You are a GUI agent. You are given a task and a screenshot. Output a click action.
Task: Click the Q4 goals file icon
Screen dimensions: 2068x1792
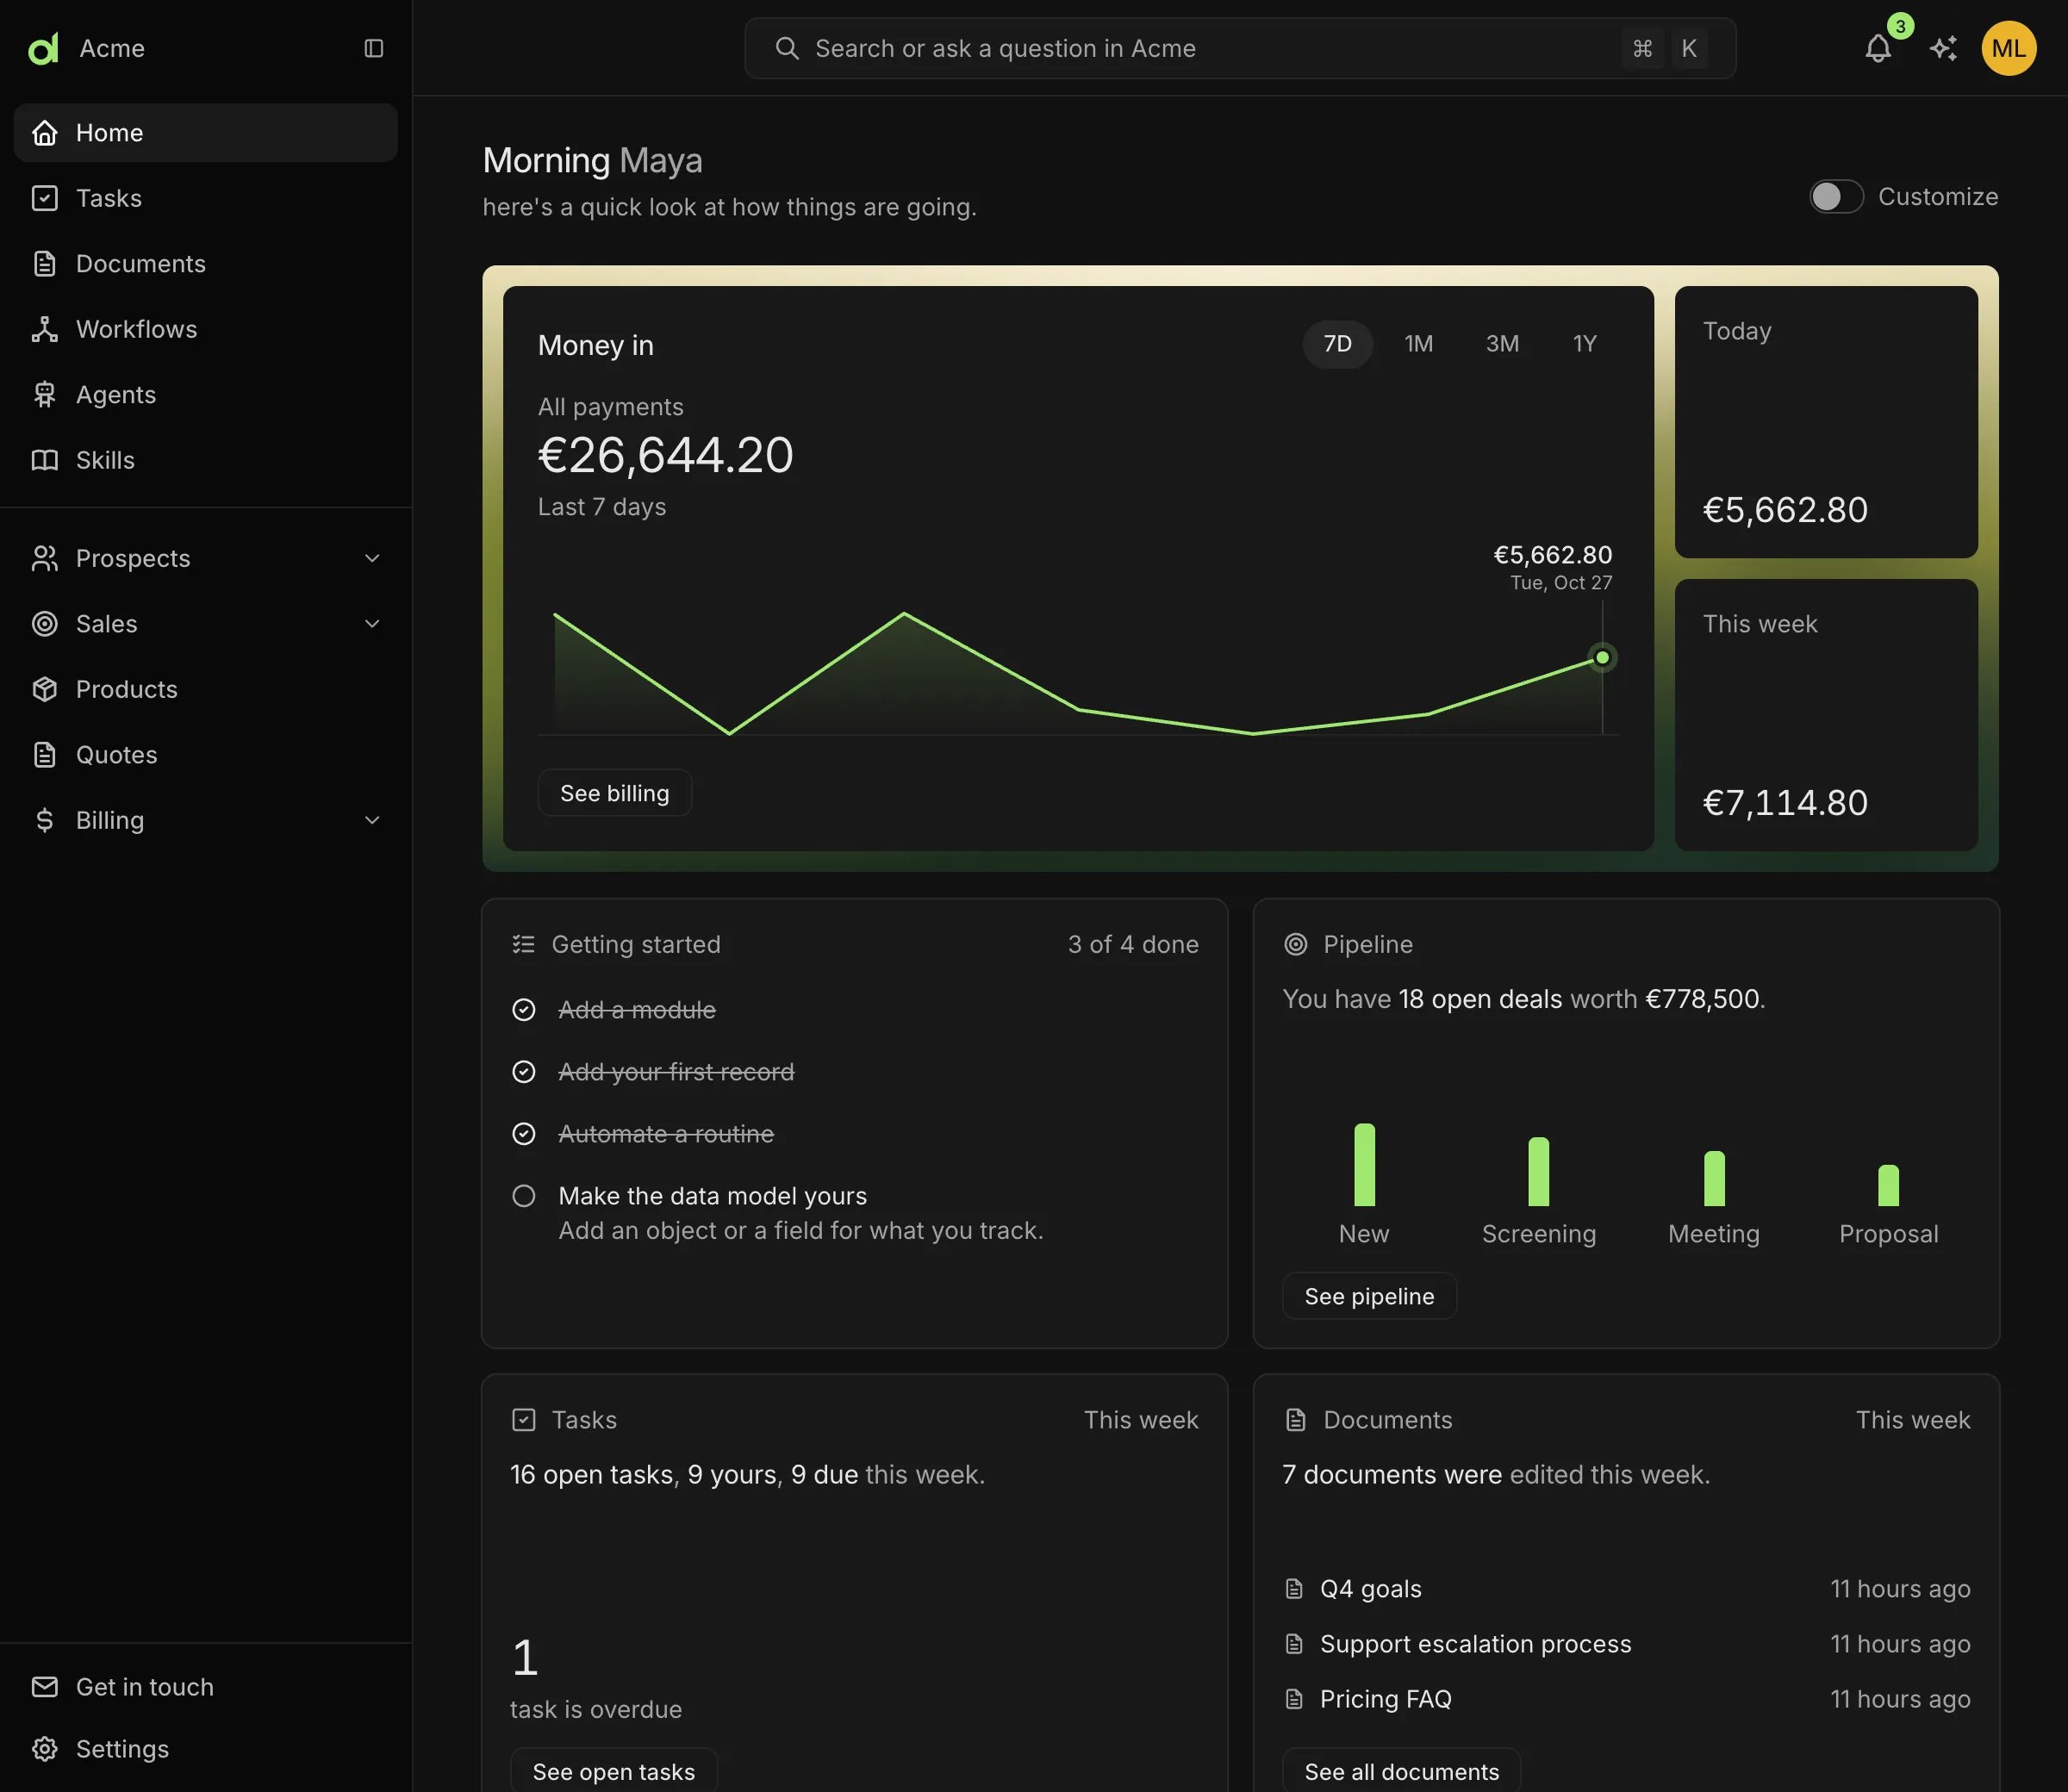click(1294, 1589)
